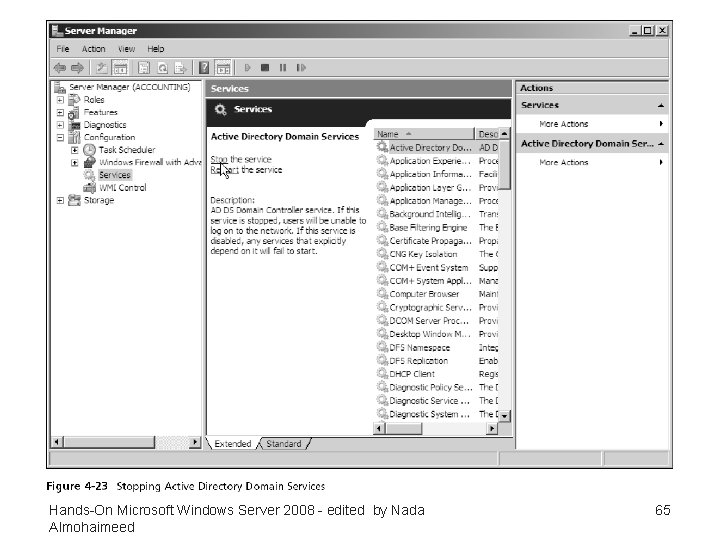Click the Stop the service link

point(241,159)
